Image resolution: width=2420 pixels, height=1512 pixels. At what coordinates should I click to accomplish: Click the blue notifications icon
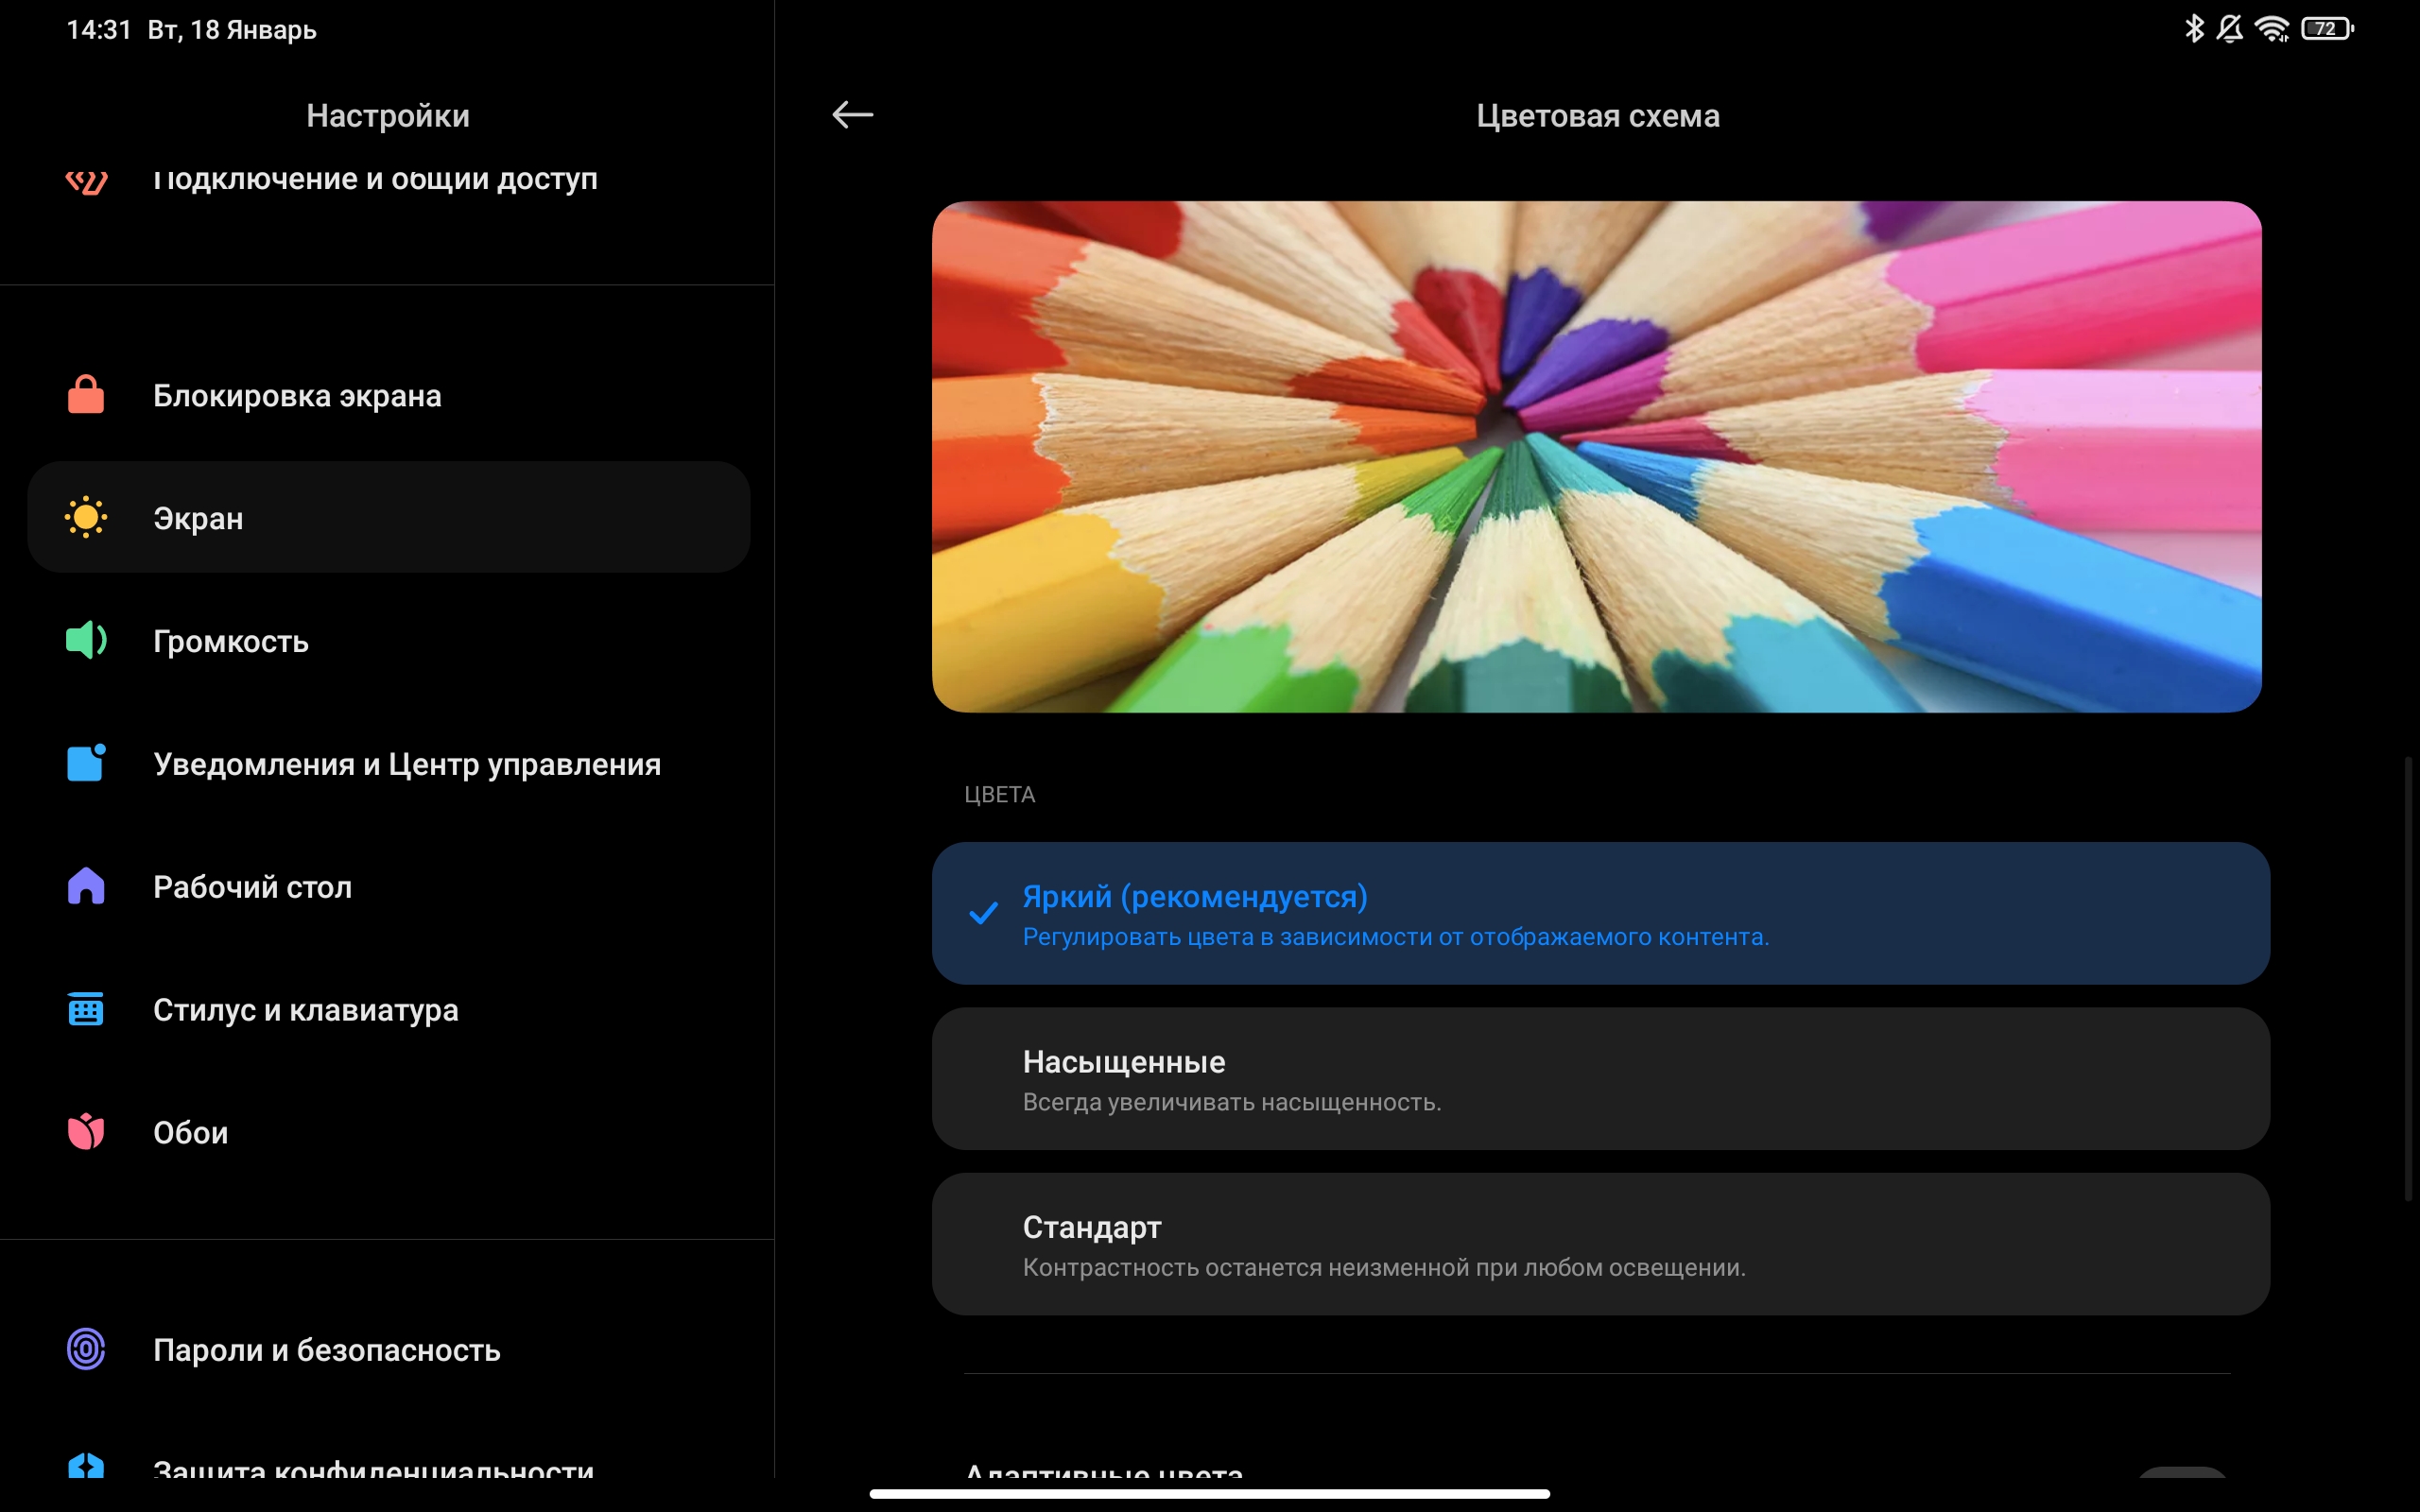86,763
